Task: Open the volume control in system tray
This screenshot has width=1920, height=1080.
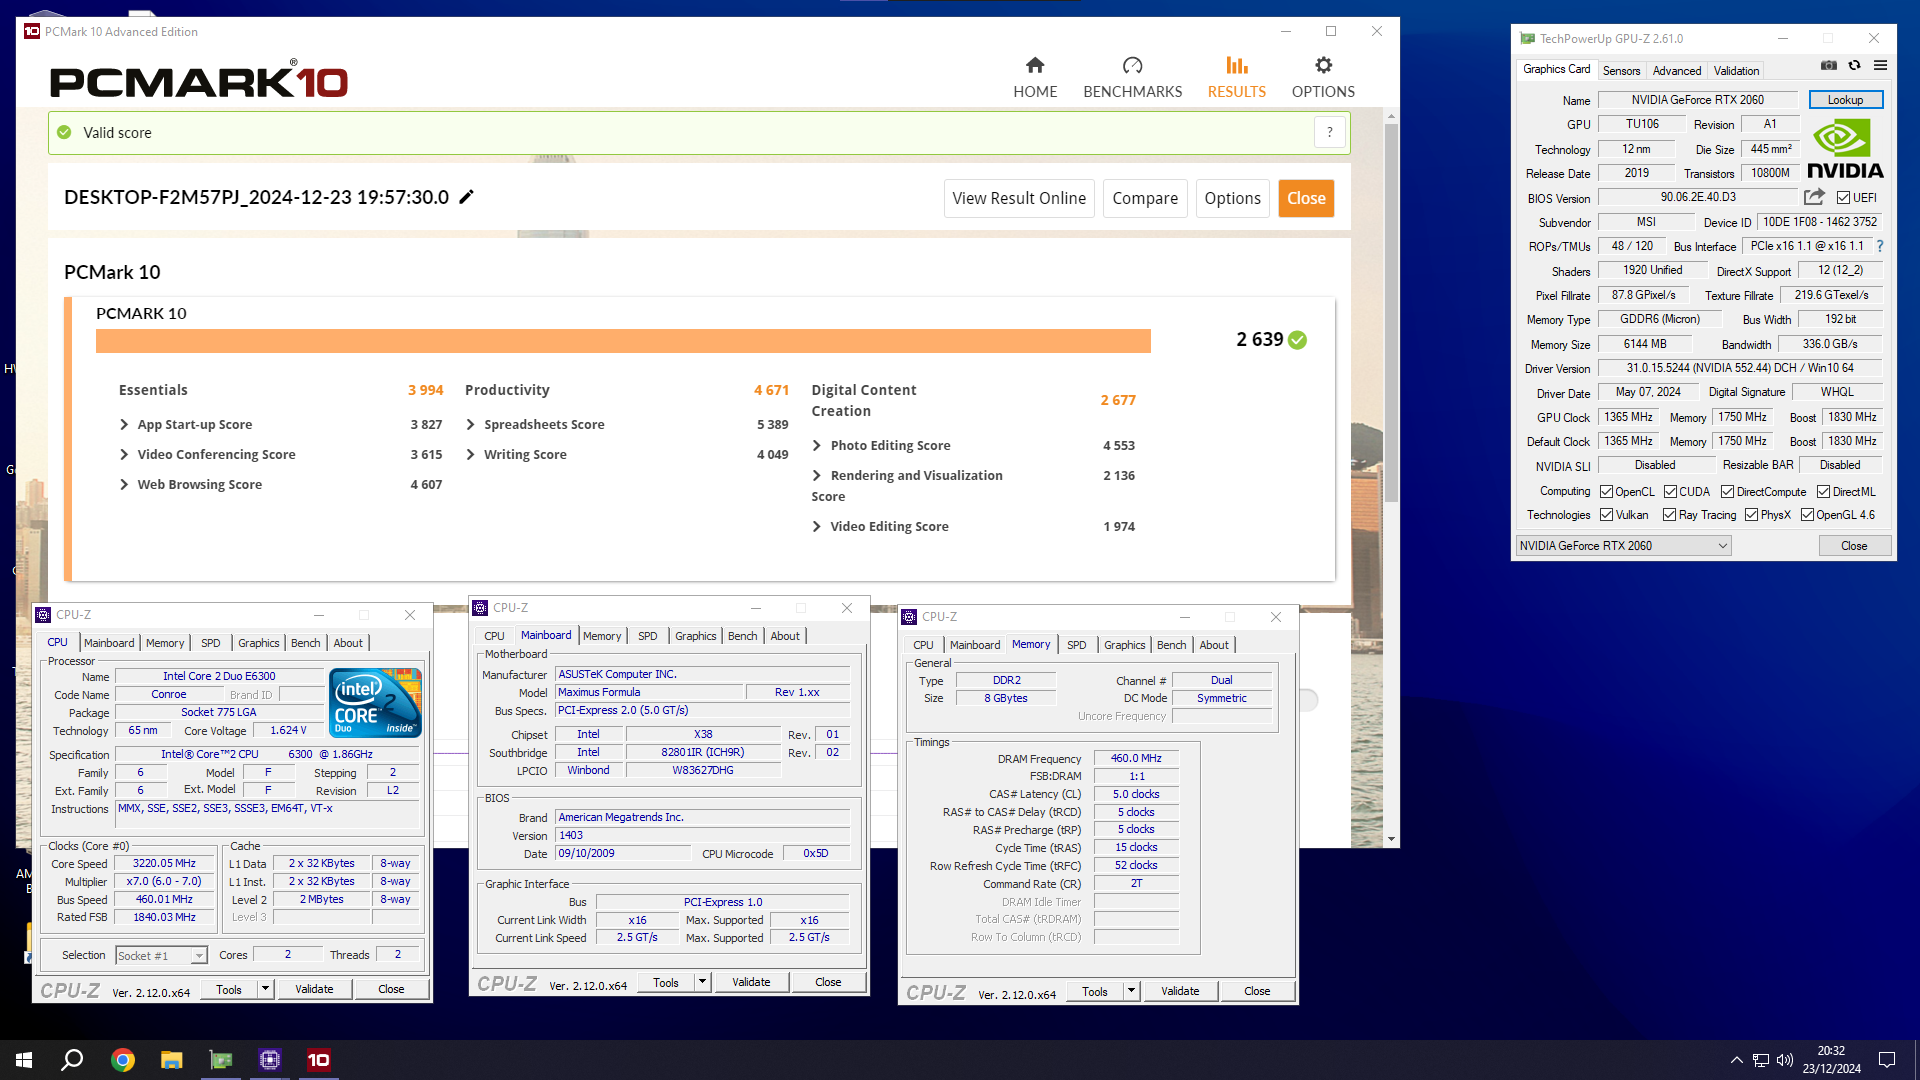Action: click(1785, 1060)
